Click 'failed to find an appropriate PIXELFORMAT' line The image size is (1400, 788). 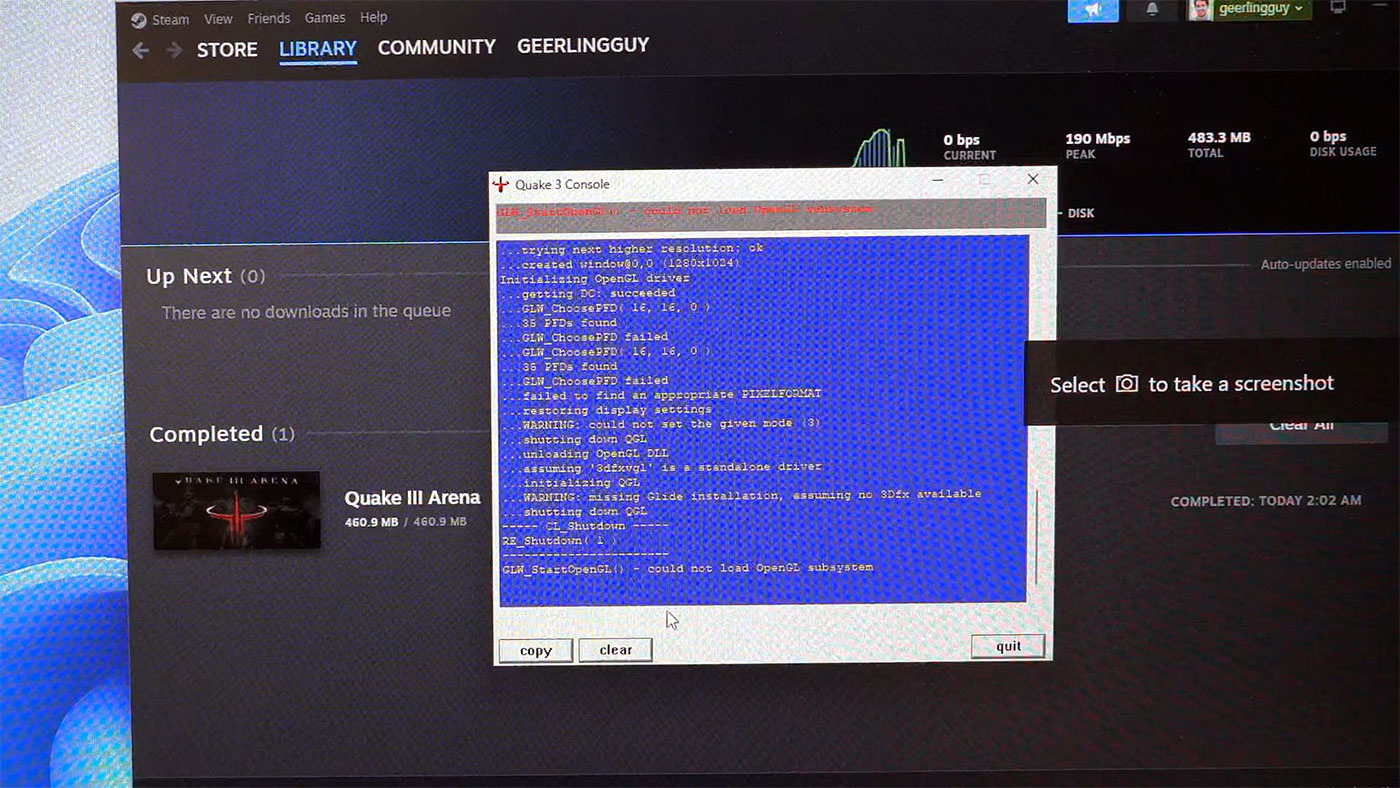[661, 394]
